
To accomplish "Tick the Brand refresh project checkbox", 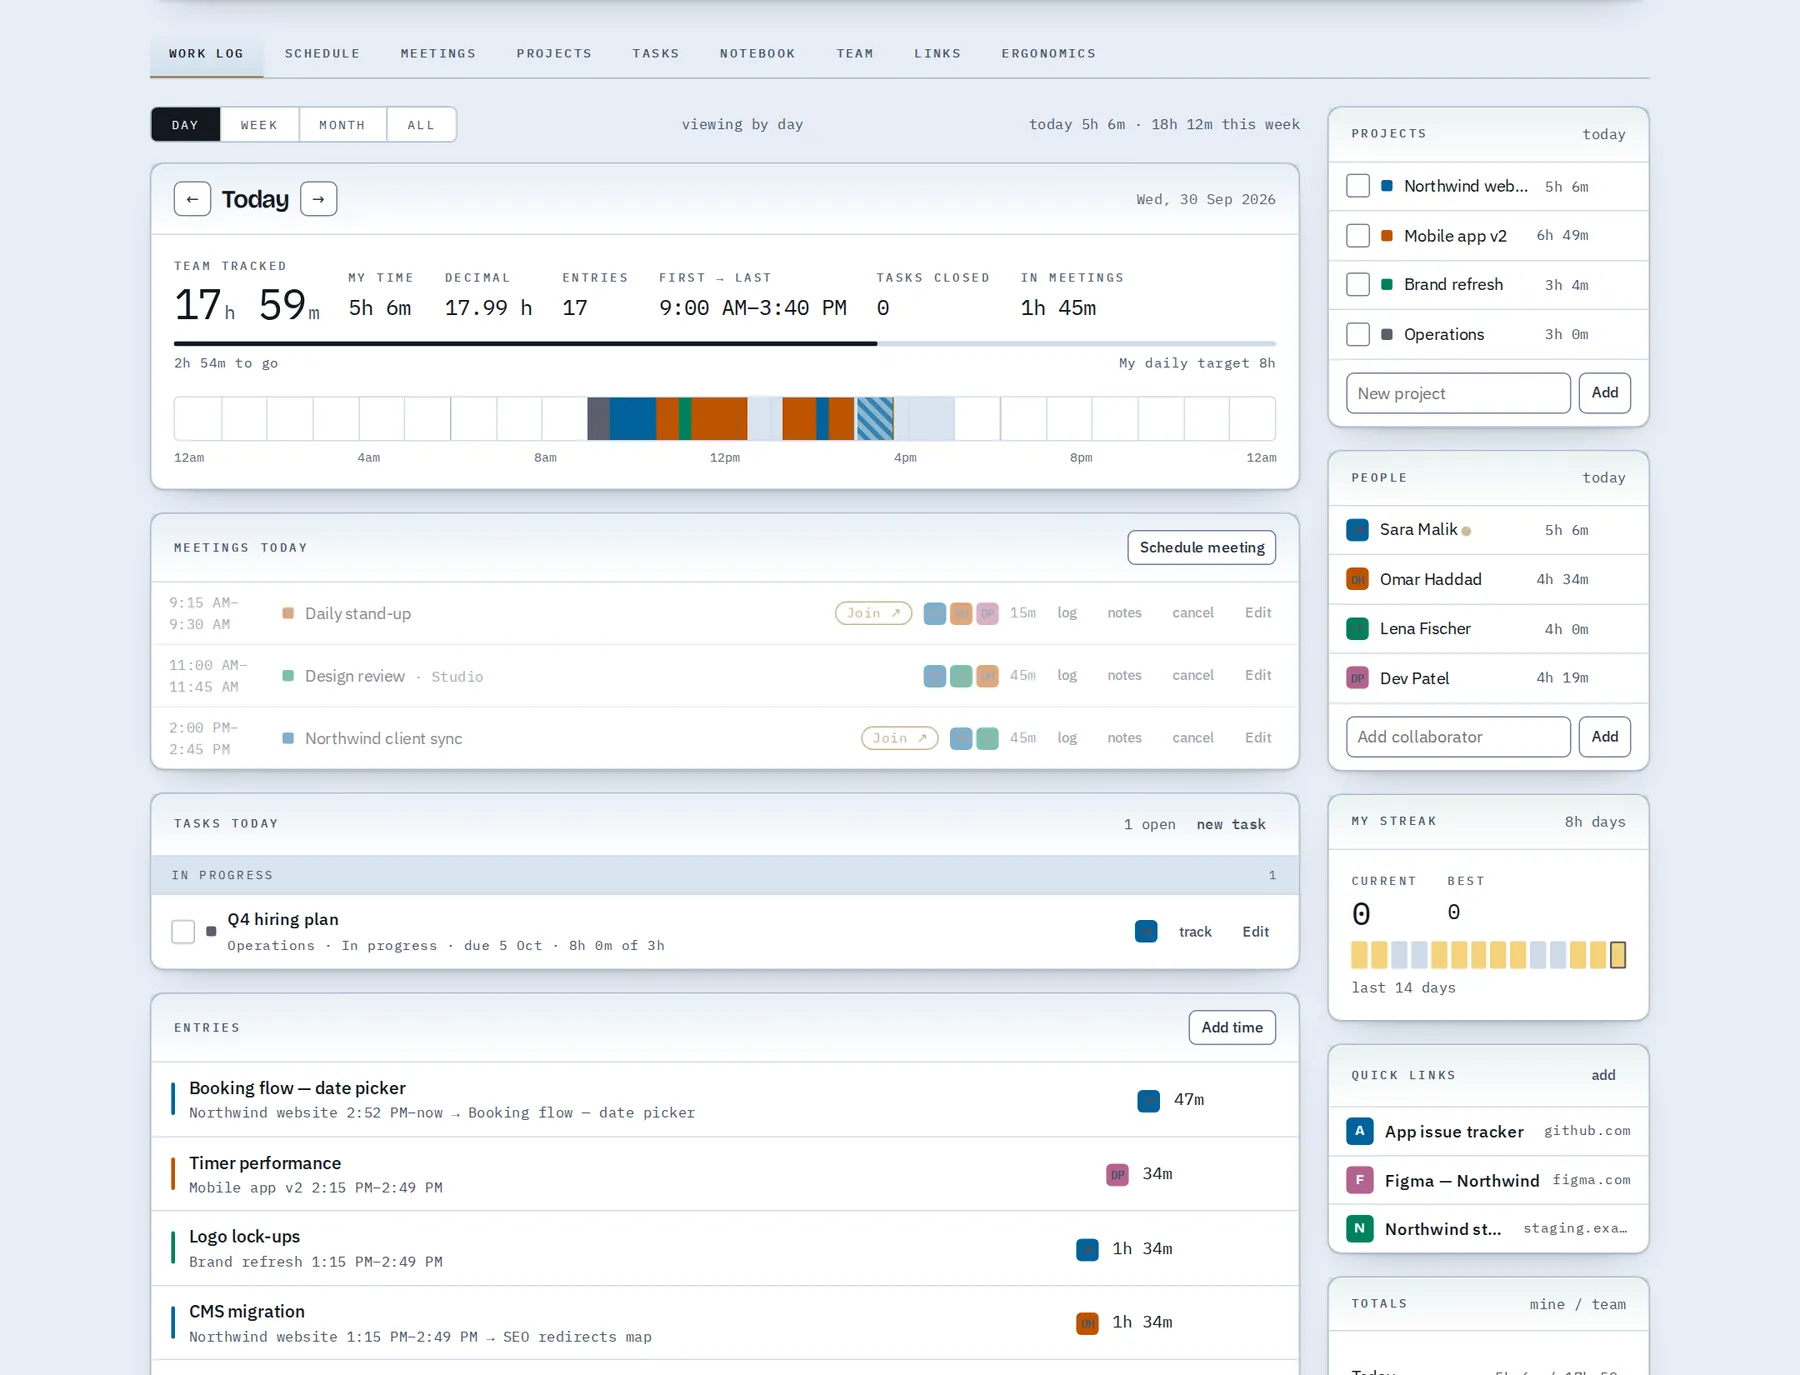I will click(x=1357, y=285).
